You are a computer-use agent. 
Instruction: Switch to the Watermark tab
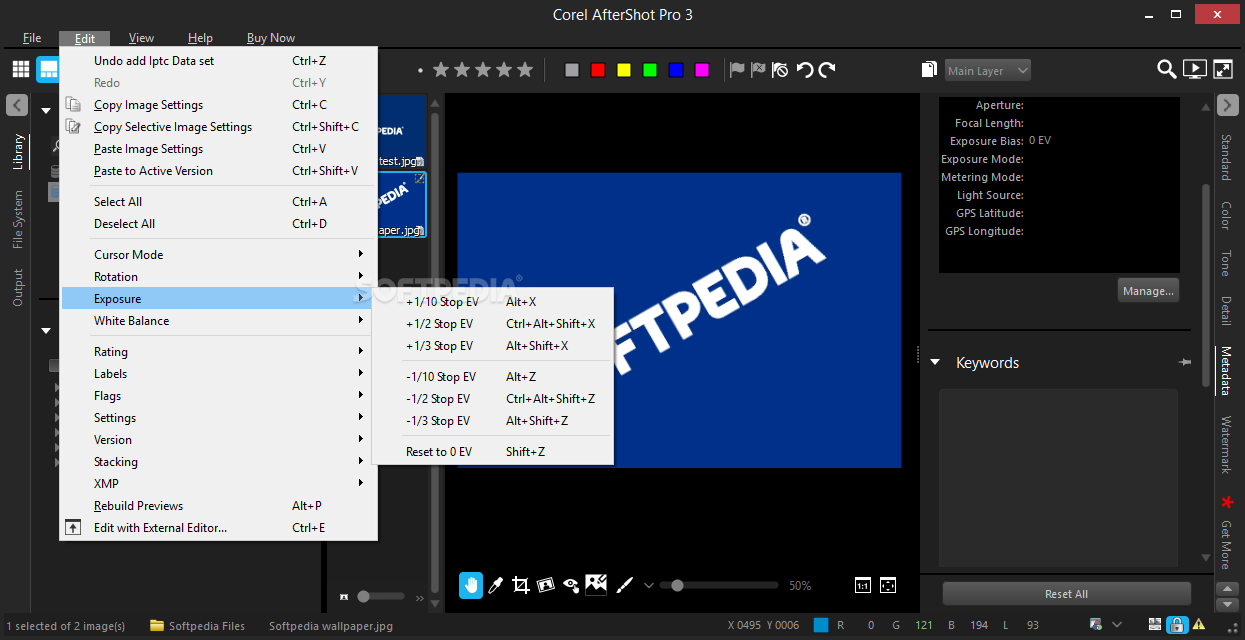point(1226,445)
